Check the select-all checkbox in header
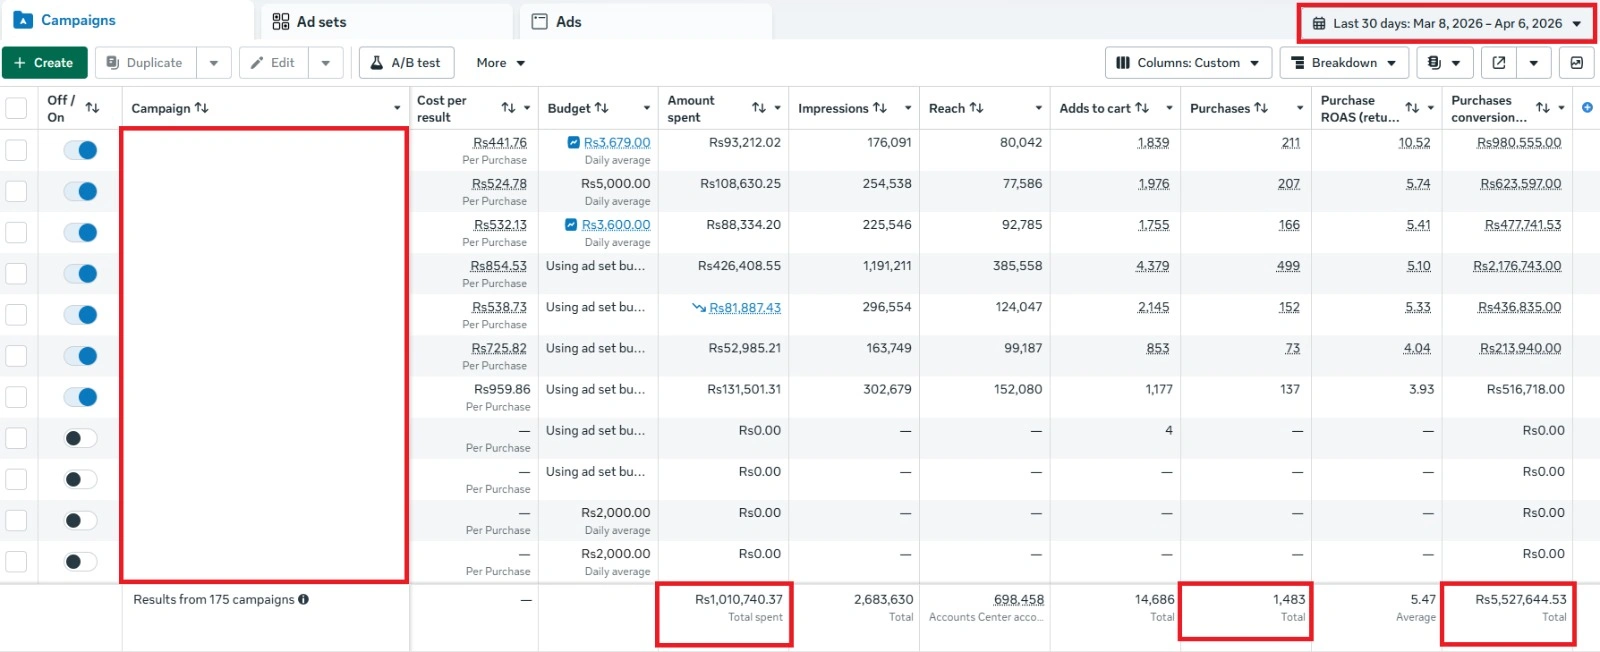The height and width of the screenshot is (652, 1600). (16, 108)
